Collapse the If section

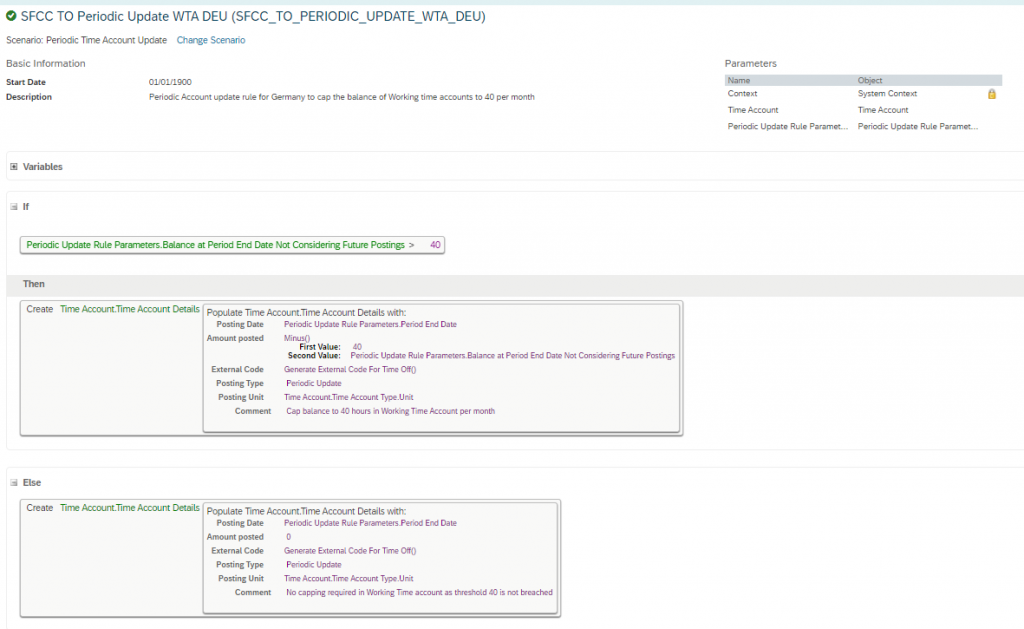[x=14, y=206]
